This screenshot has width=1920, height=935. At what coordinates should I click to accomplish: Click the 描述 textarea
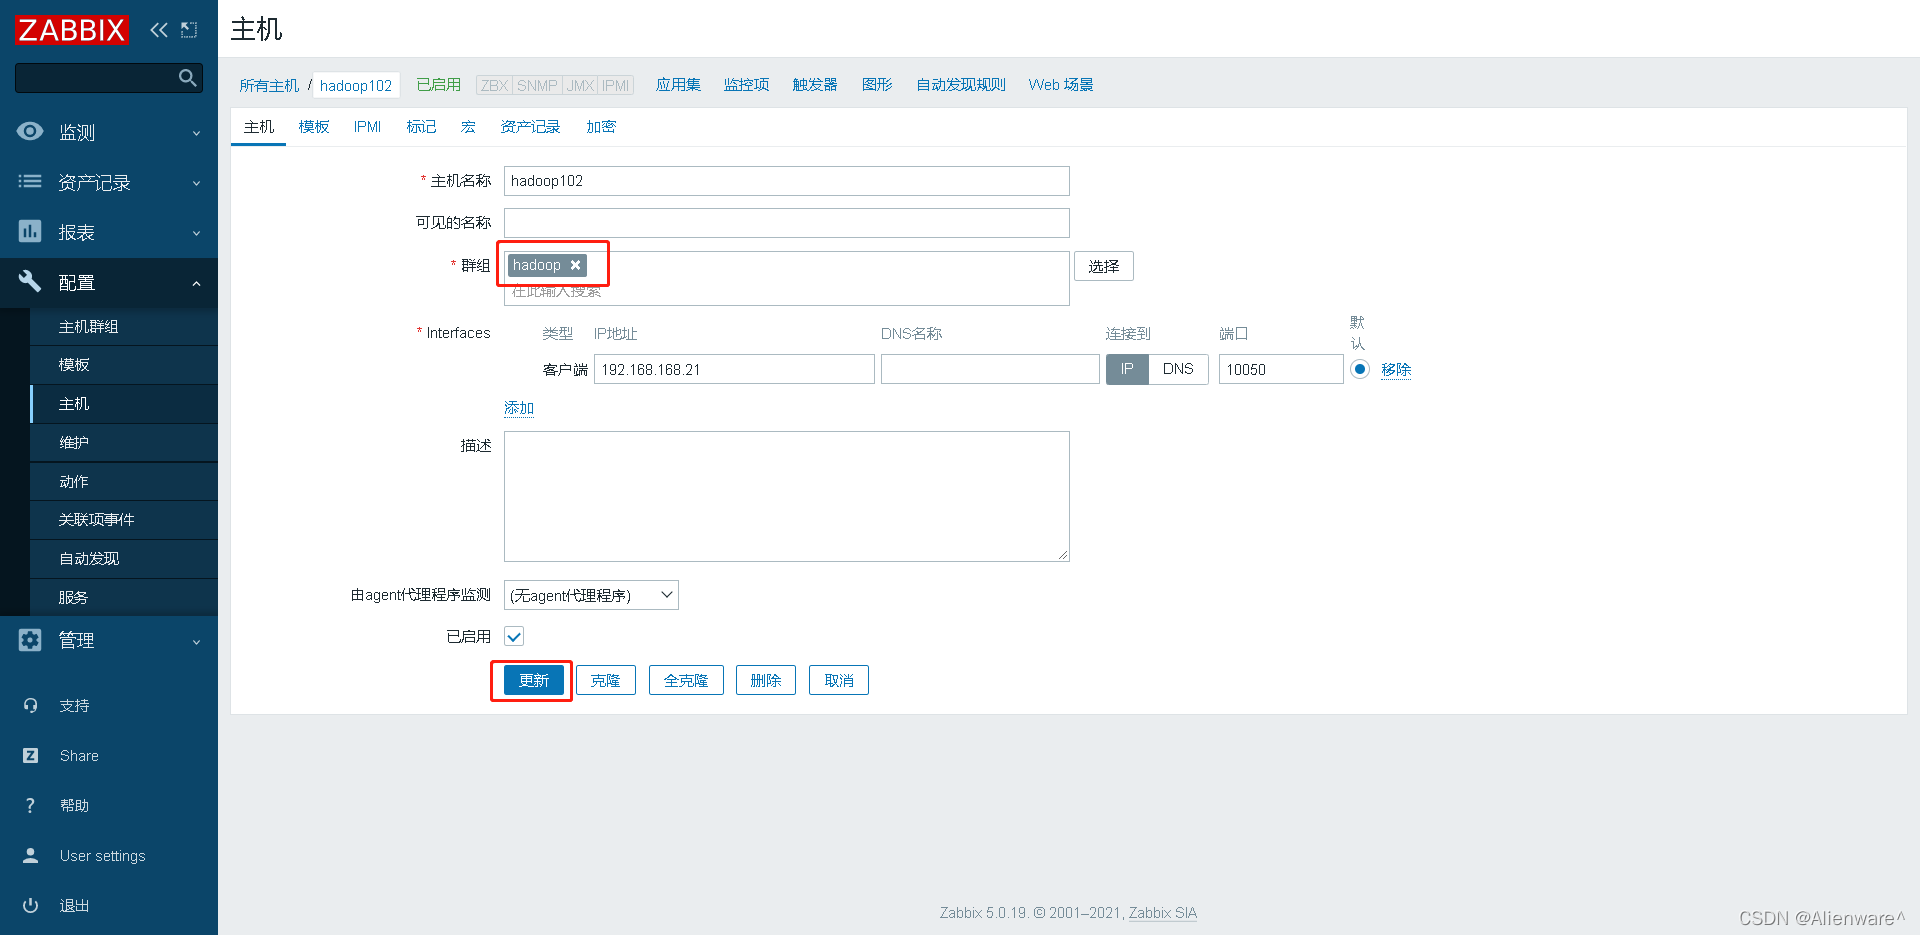point(787,496)
